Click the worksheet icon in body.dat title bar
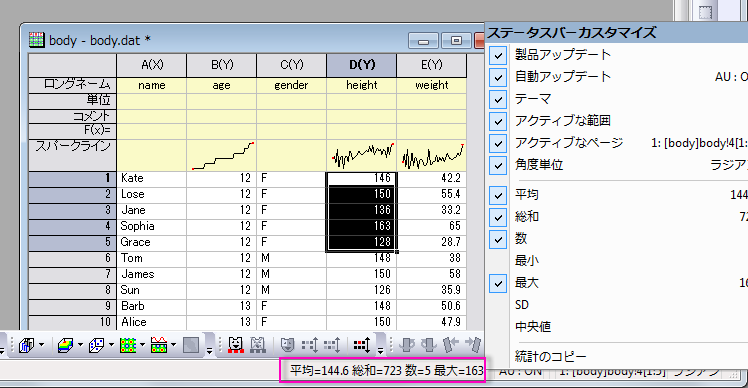The height and width of the screenshot is (388, 748). 36,40
